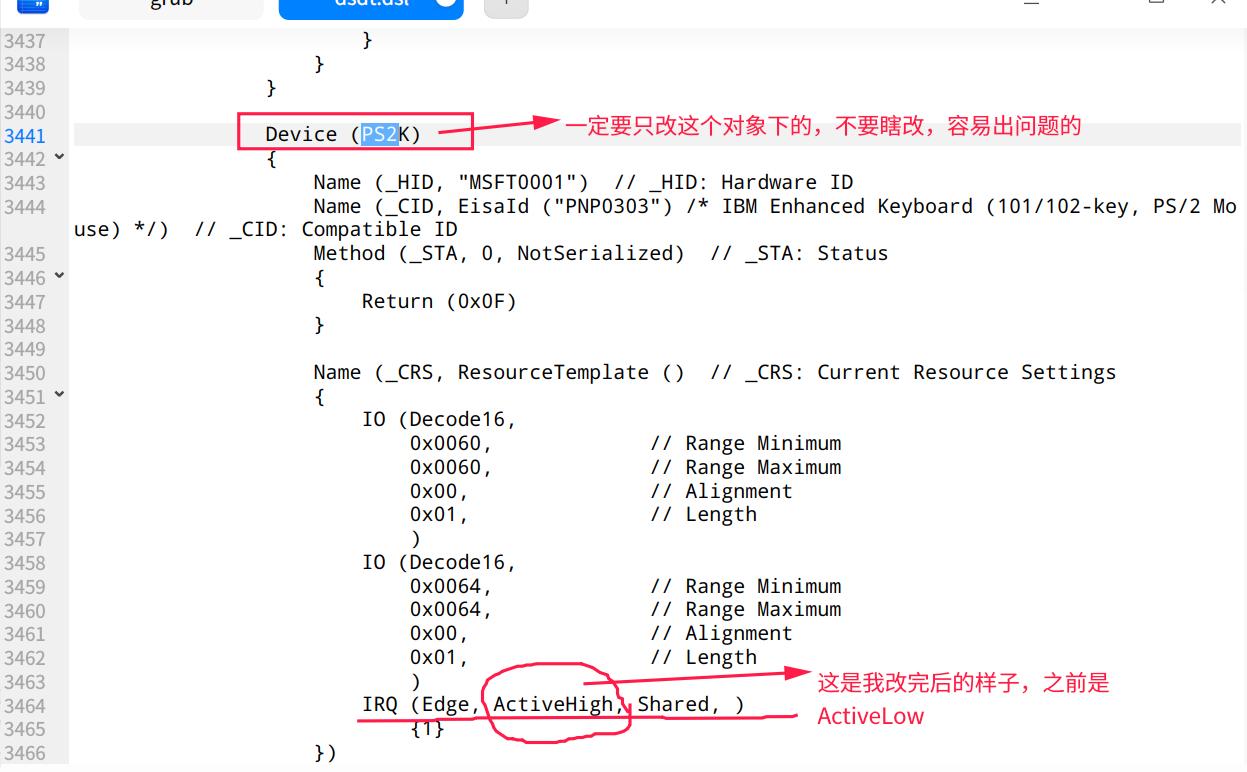Screen dimensions: 1247x772
Task: Click line number 3466 in the gutter
Action: [24, 752]
